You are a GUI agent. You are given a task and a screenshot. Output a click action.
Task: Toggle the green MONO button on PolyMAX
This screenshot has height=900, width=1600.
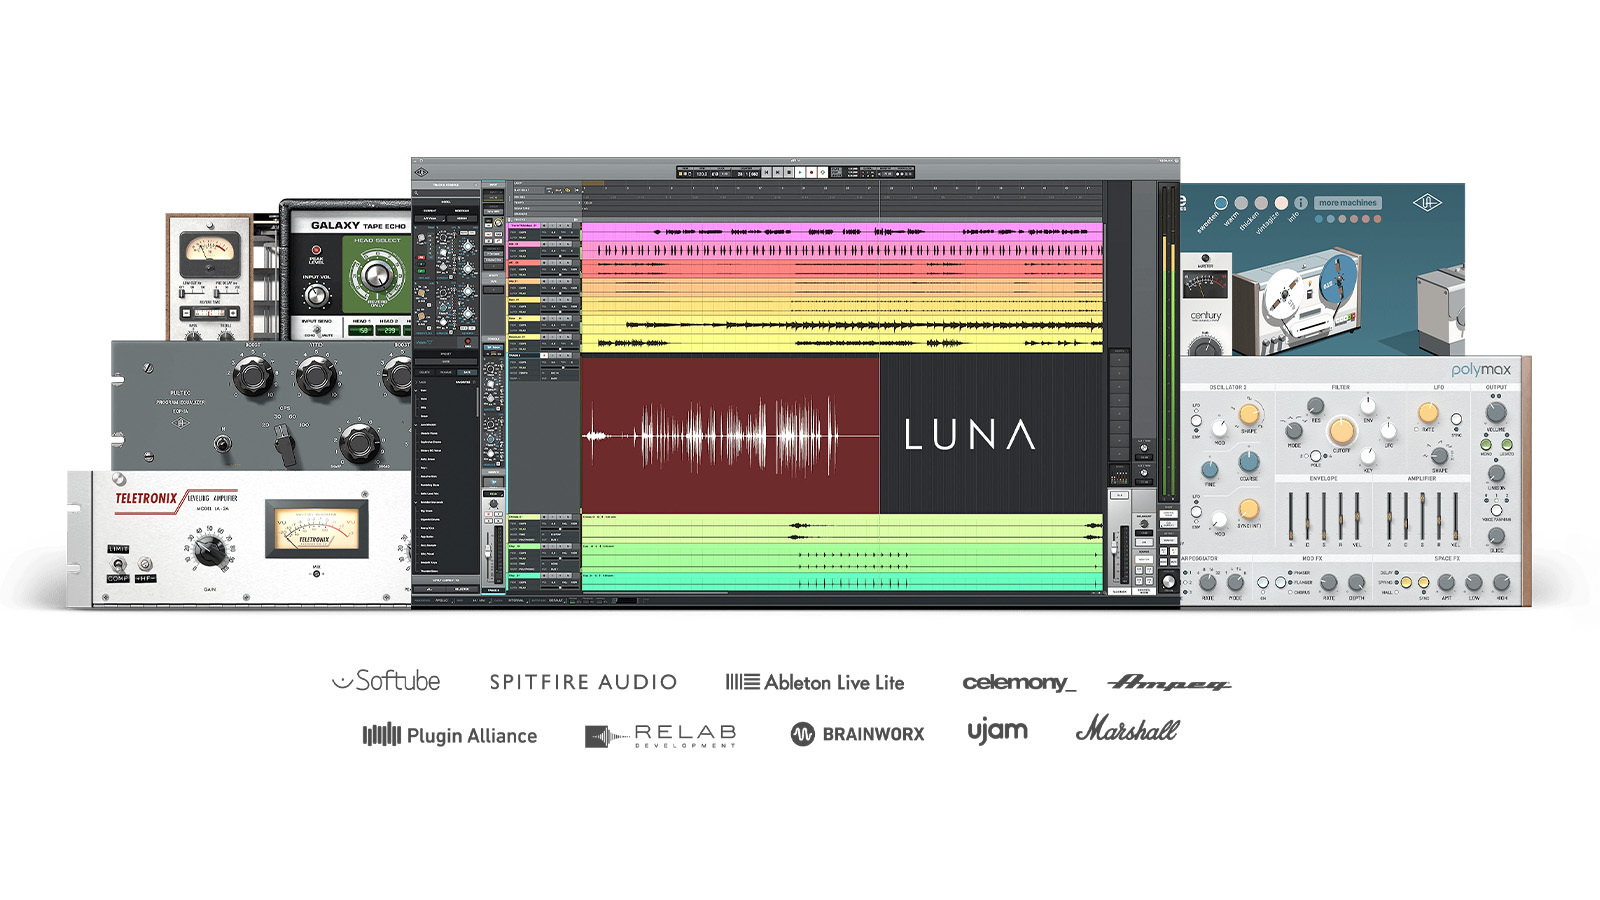point(1486,444)
